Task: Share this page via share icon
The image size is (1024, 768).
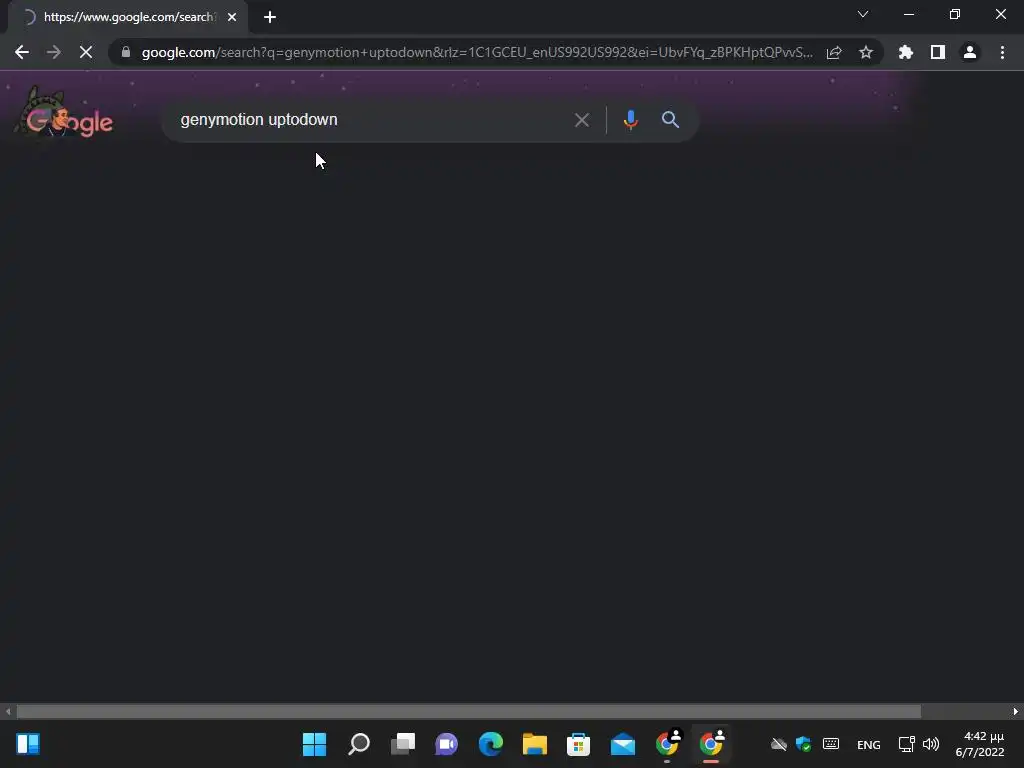Action: [834, 52]
